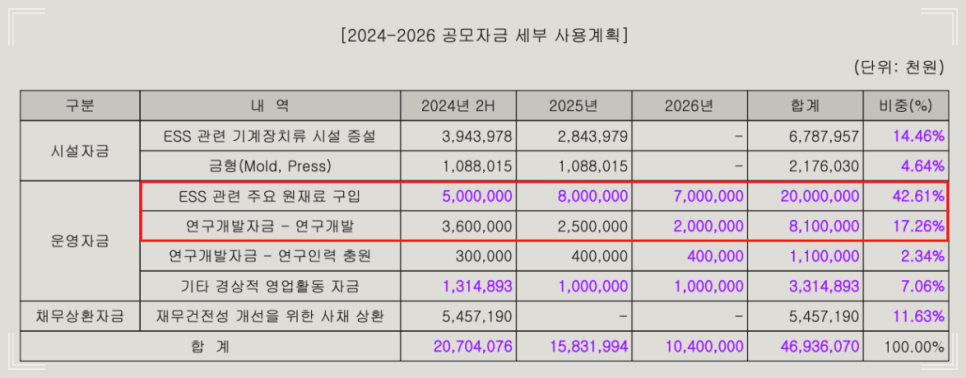This screenshot has width=966, height=378.
Task: Click the value 300,000
Action: pos(484,257)
